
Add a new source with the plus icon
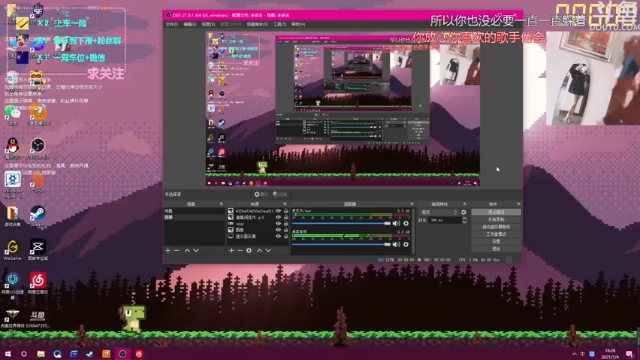pyautogui.click(x=231, y=250)
